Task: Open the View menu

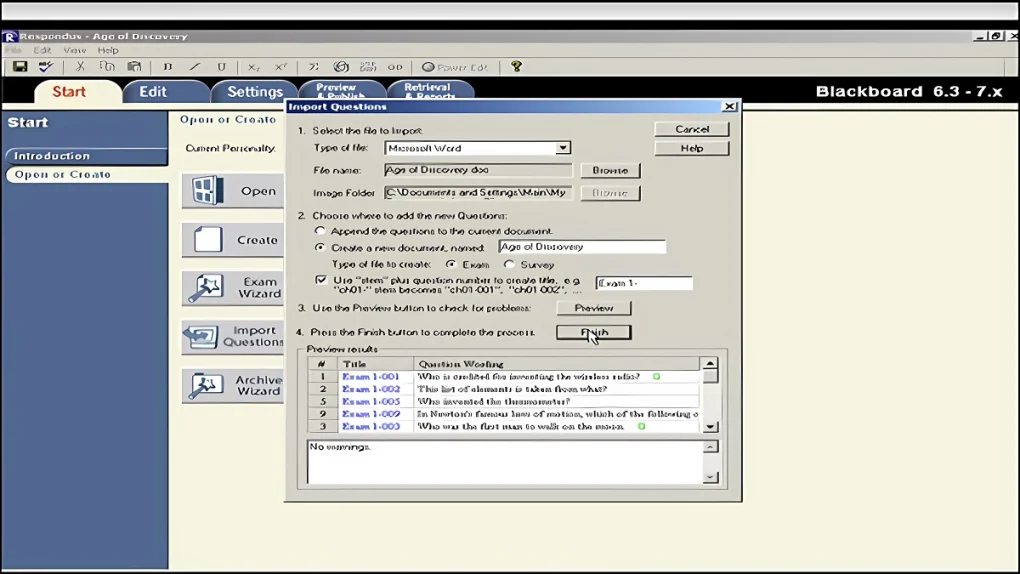Action: coord(75,50)
